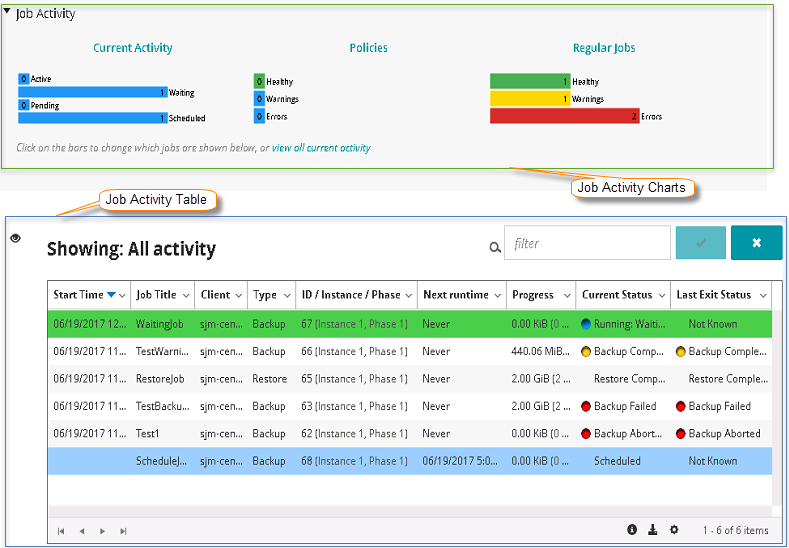Image resolution: width=789 pixels, height=548 pixels.
Task: Go to first page icon
Action: click(61, 531)
